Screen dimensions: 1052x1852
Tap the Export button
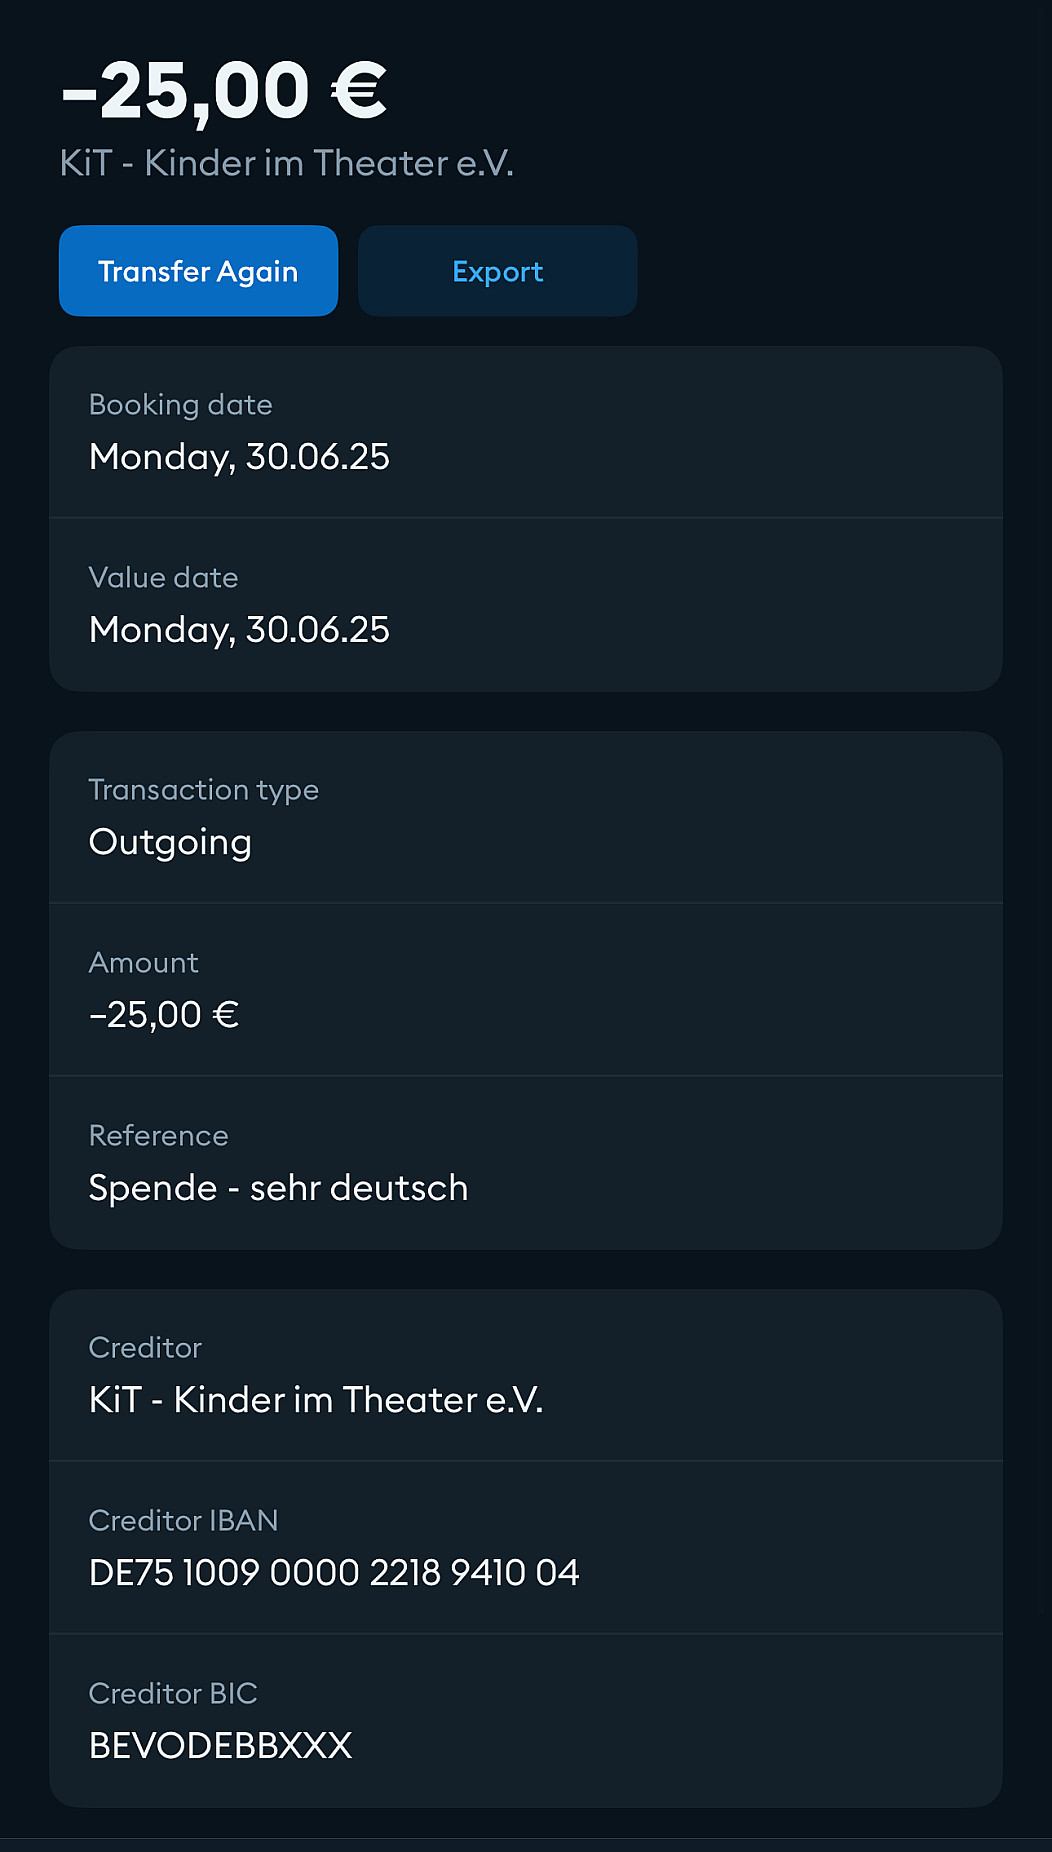[497, 271]
